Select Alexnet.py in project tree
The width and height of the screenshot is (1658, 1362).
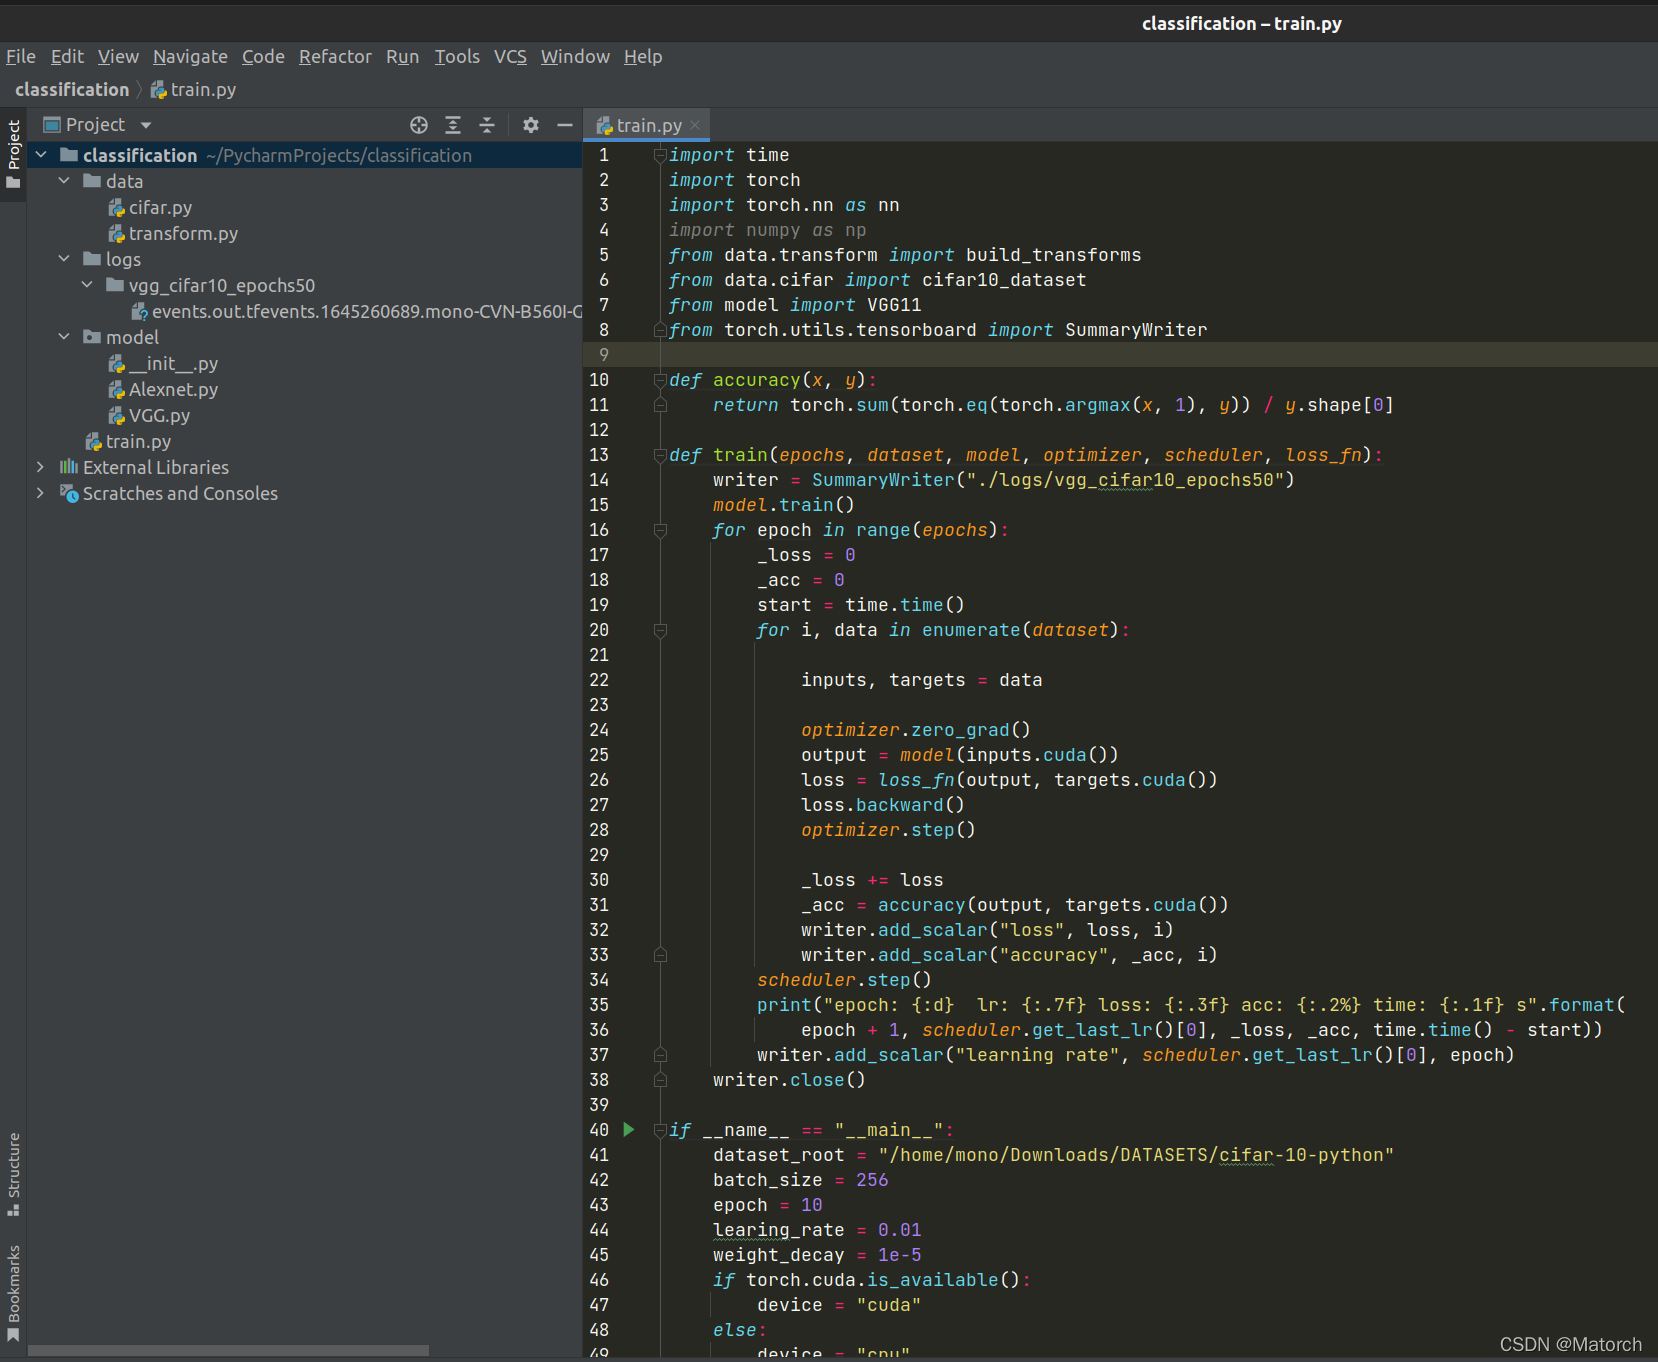click(173, 389)
